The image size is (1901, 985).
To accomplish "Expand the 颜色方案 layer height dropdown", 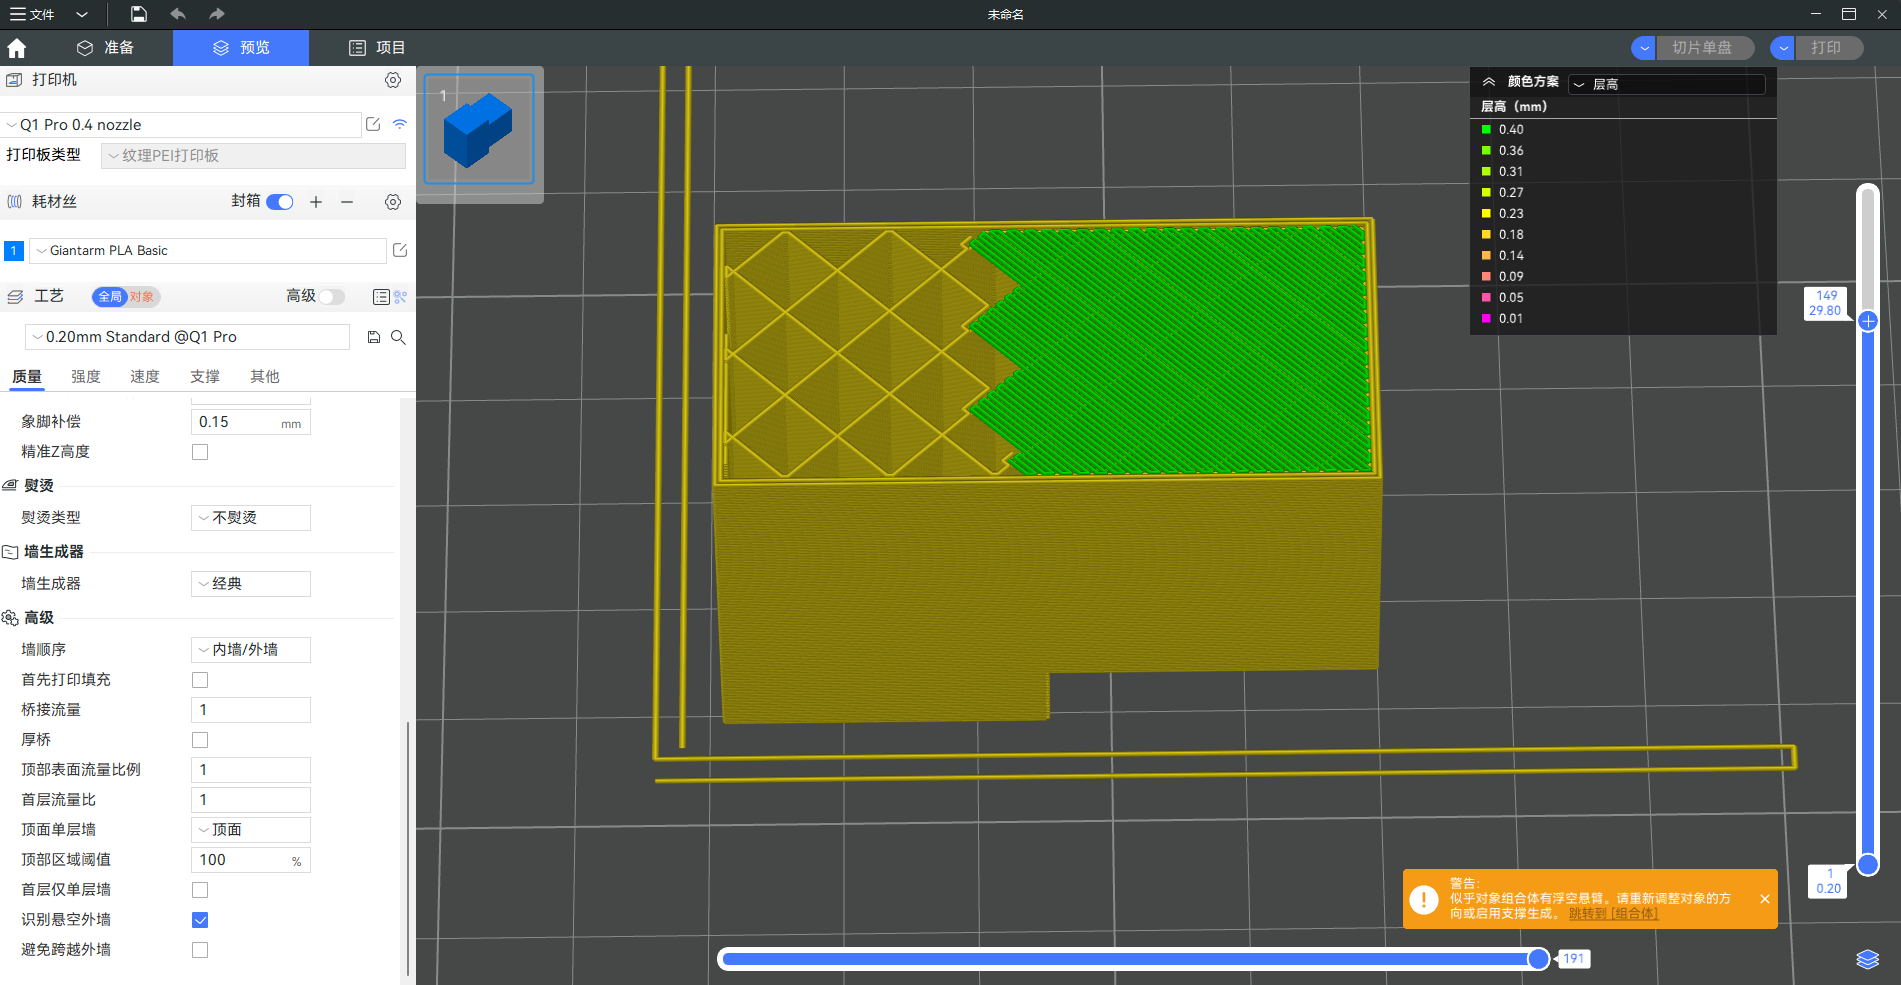I will click(1666, 84).
